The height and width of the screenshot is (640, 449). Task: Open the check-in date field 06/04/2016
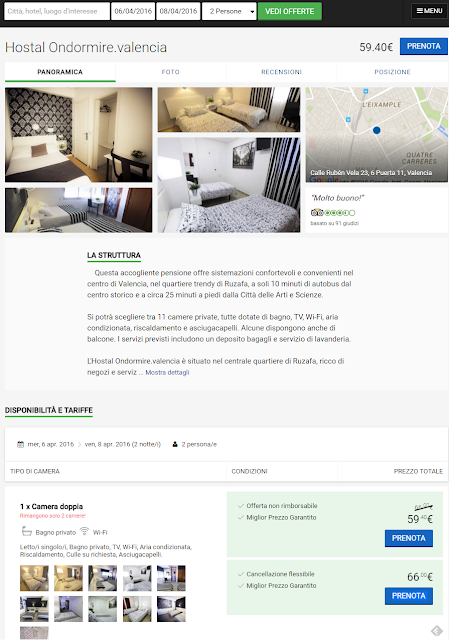click(133, 11)
